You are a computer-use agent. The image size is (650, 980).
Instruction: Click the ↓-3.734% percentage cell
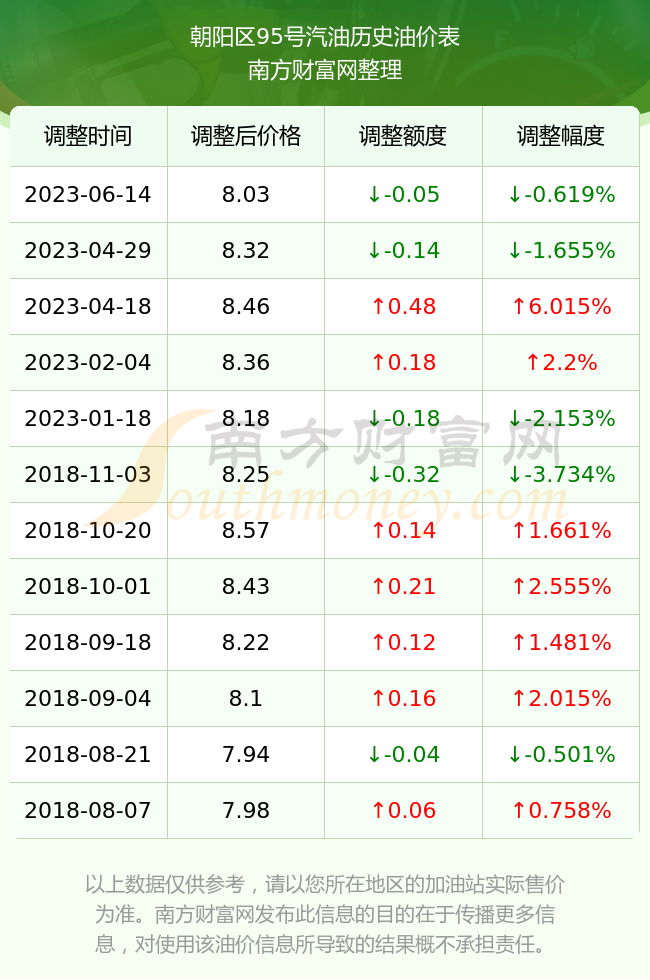[x=561, y=474]
